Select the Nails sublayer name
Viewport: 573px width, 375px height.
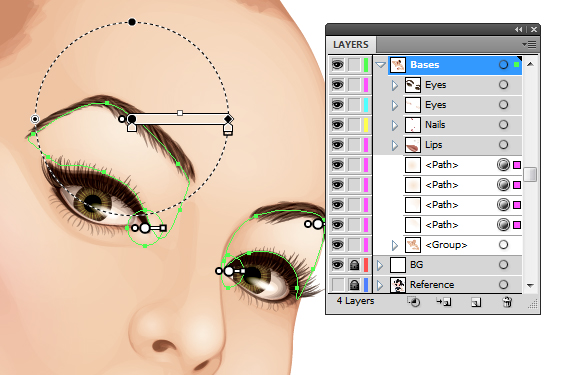pos(435,125)
